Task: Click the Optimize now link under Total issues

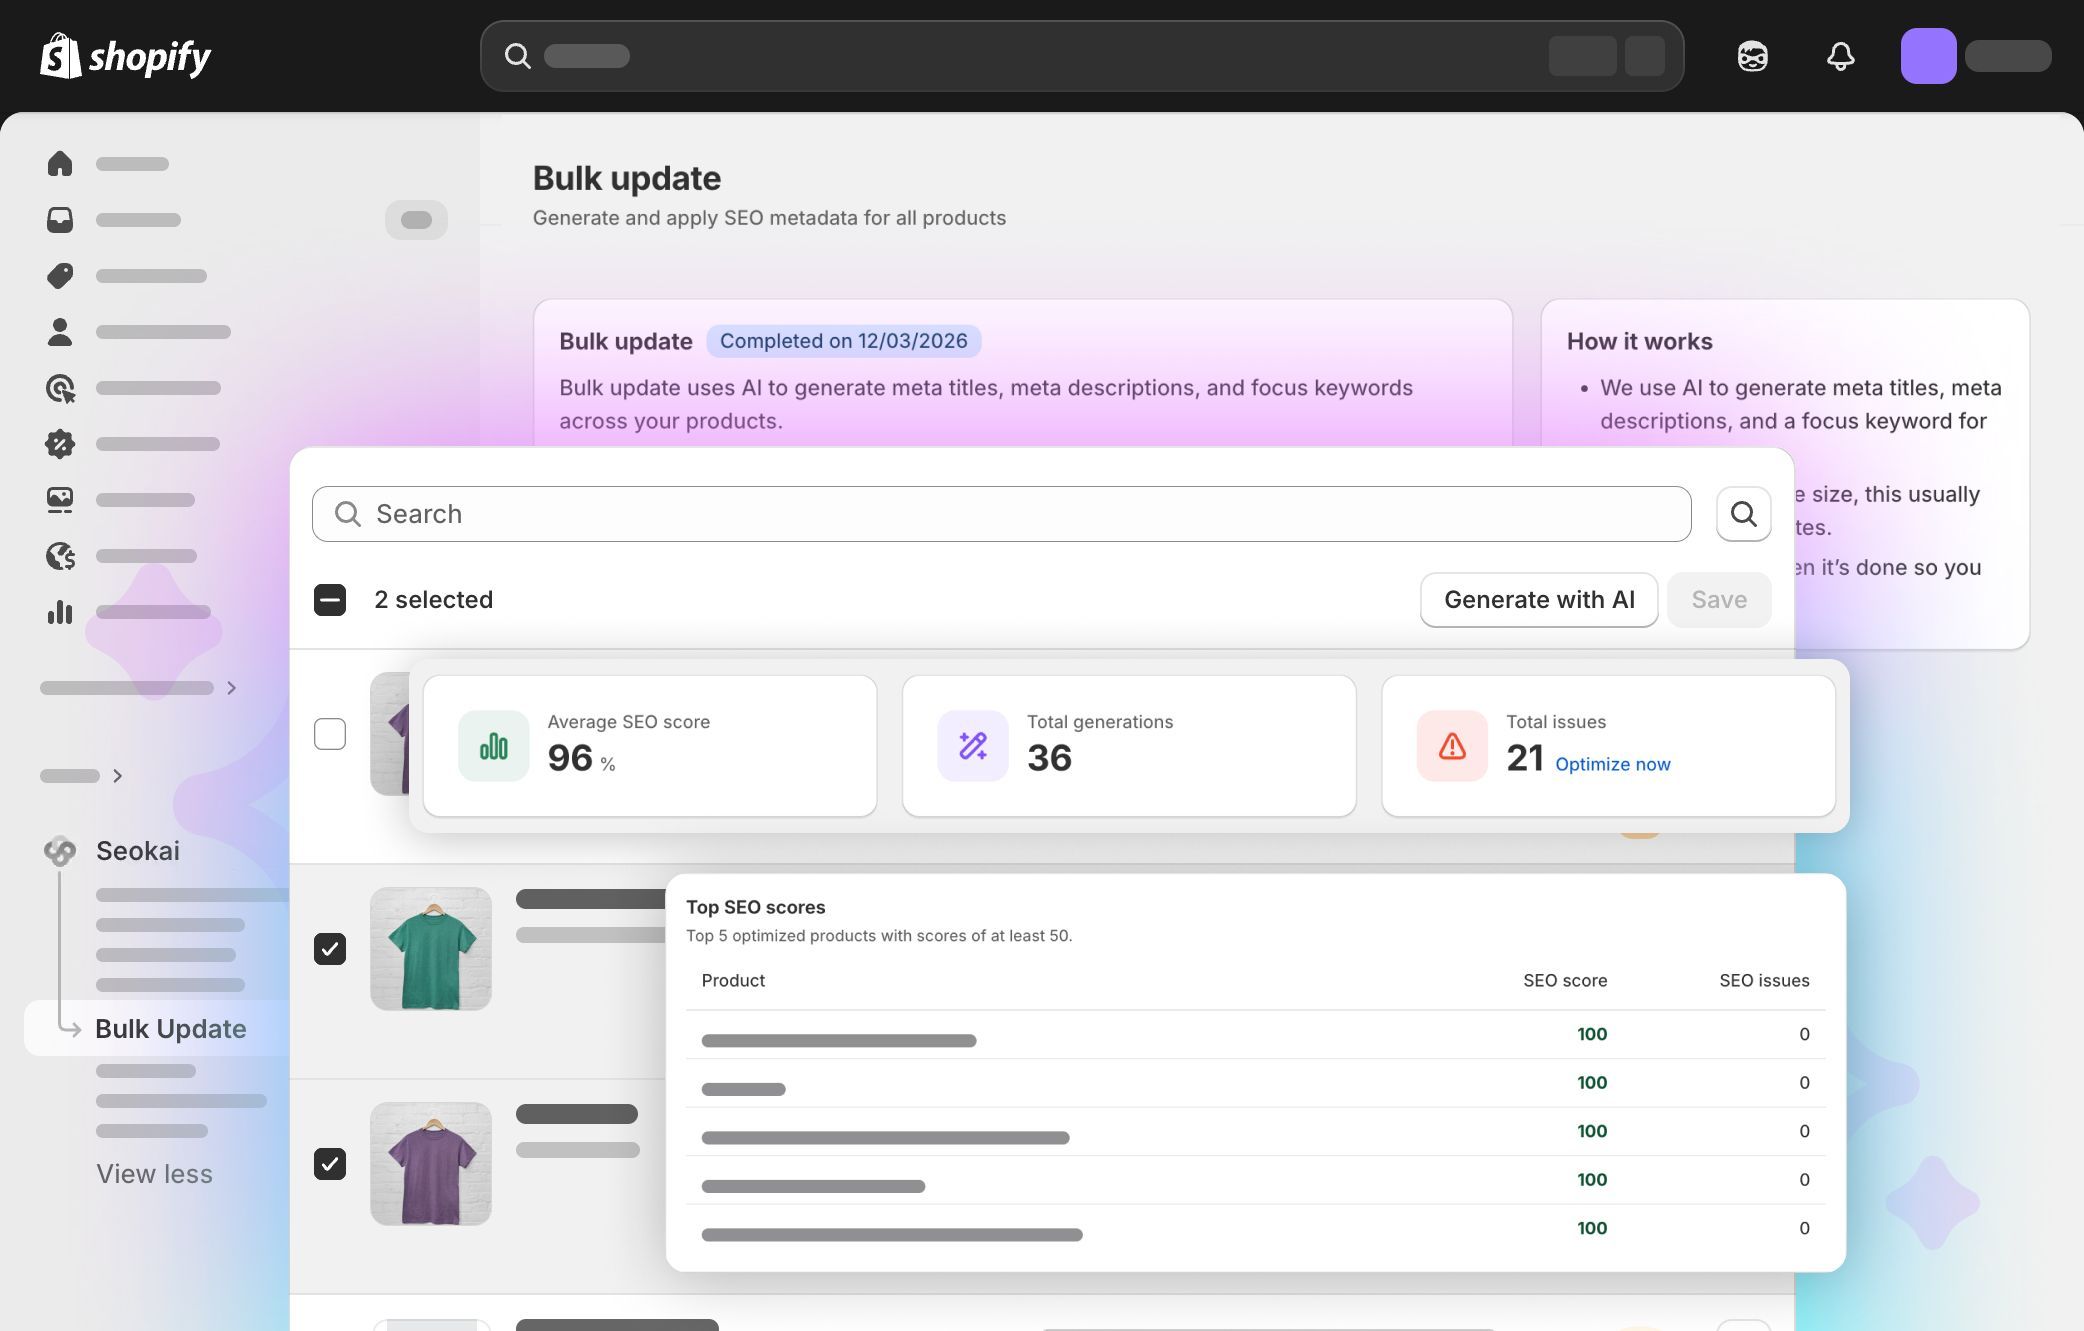Action: click(x=1611, y=764)
